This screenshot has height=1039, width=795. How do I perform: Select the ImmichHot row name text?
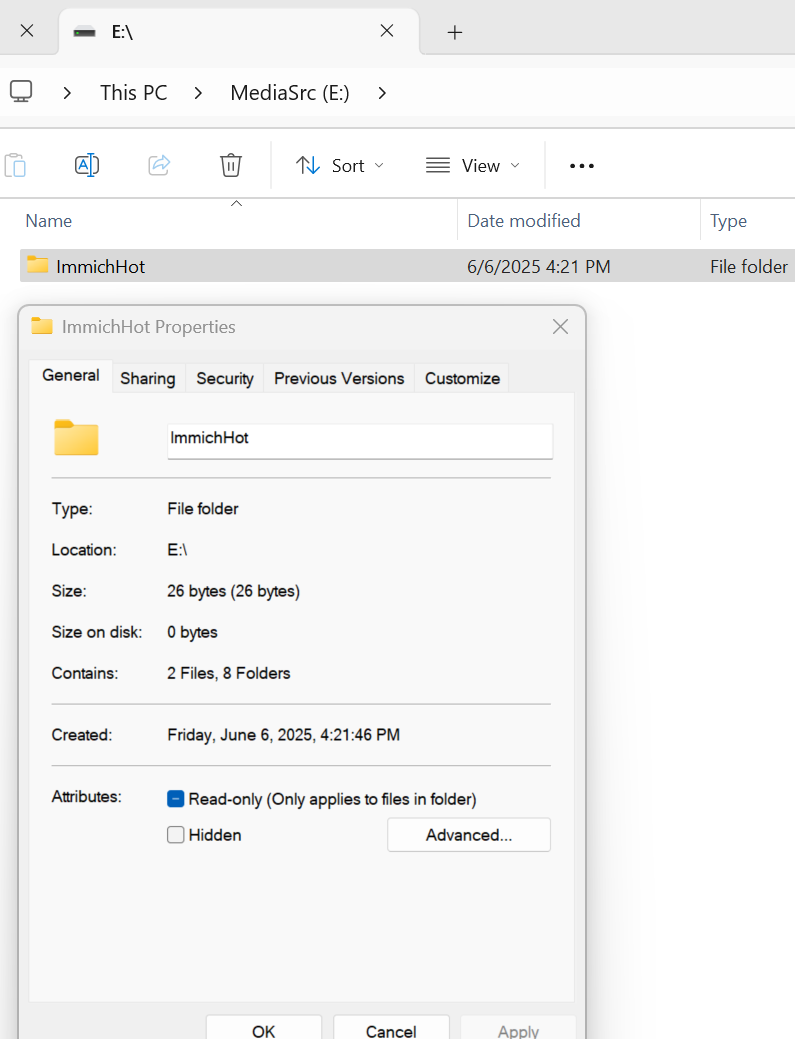[101, 266]
